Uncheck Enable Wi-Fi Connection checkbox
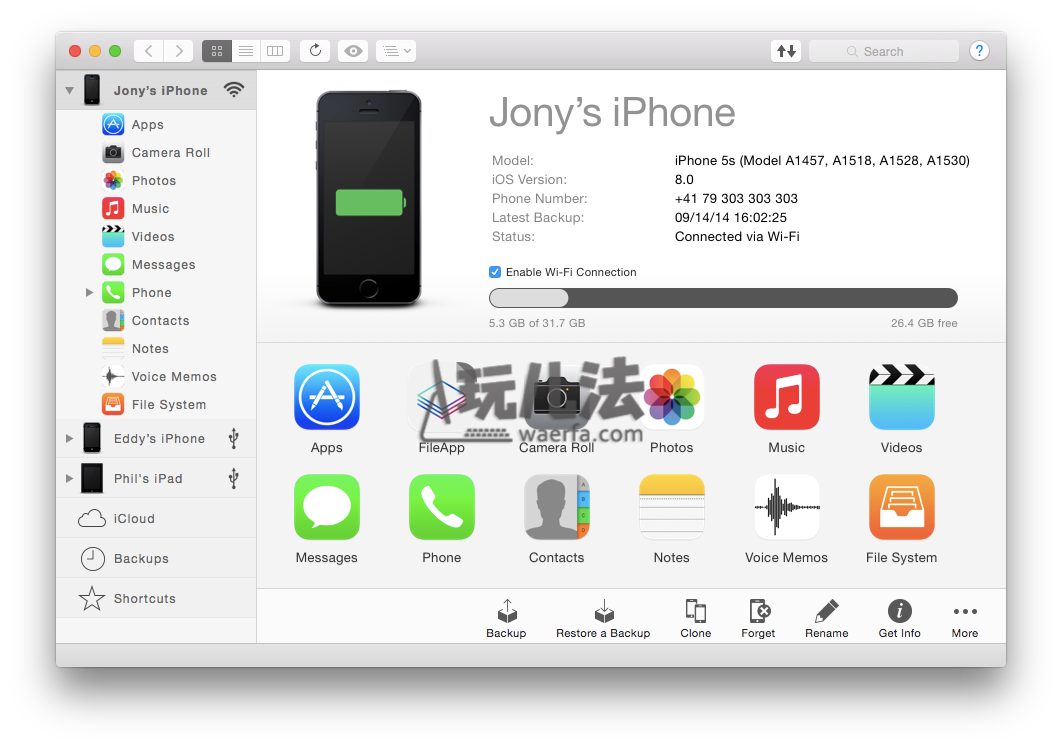Screen dimensions: 1062x747 [x=495, y=272]
